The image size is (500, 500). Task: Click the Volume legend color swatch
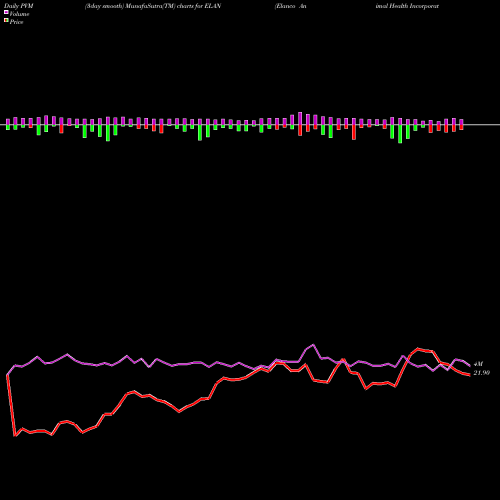pos(6,12)
